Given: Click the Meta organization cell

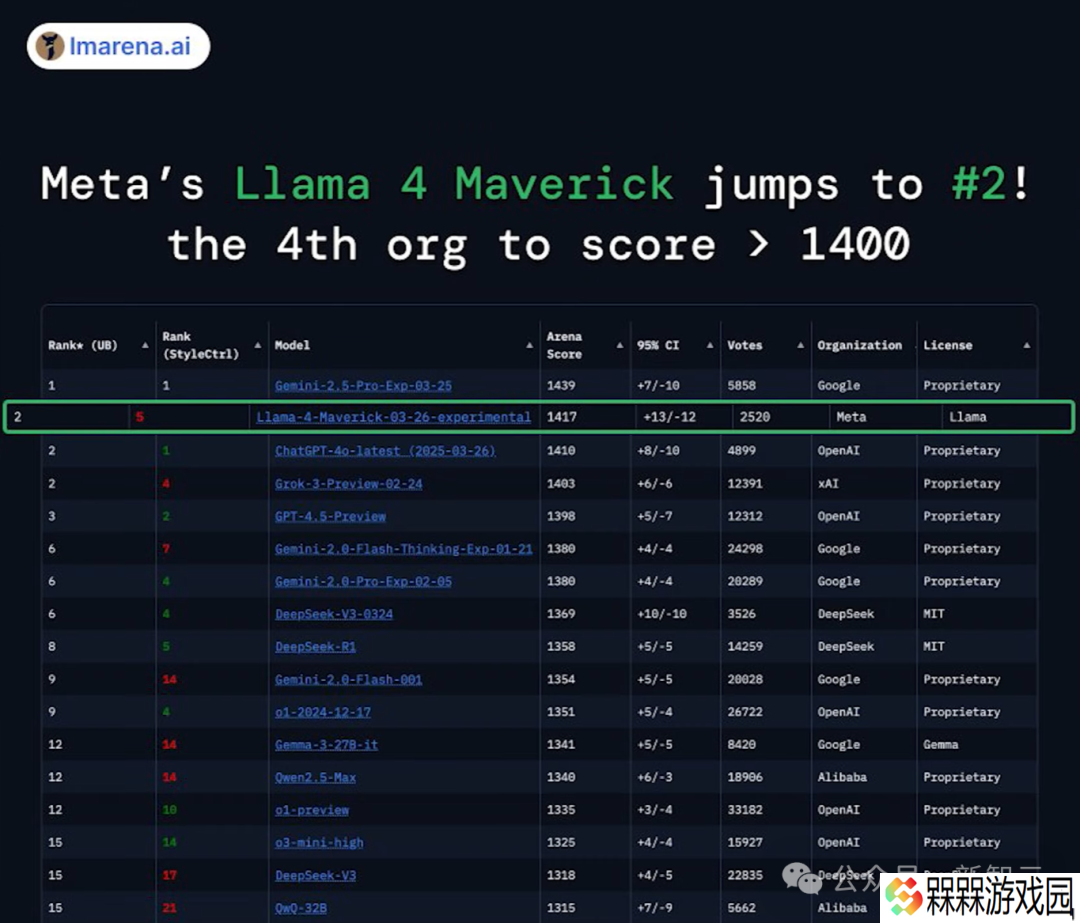Looking at the screenshot, I should click(x=851, y=417).
